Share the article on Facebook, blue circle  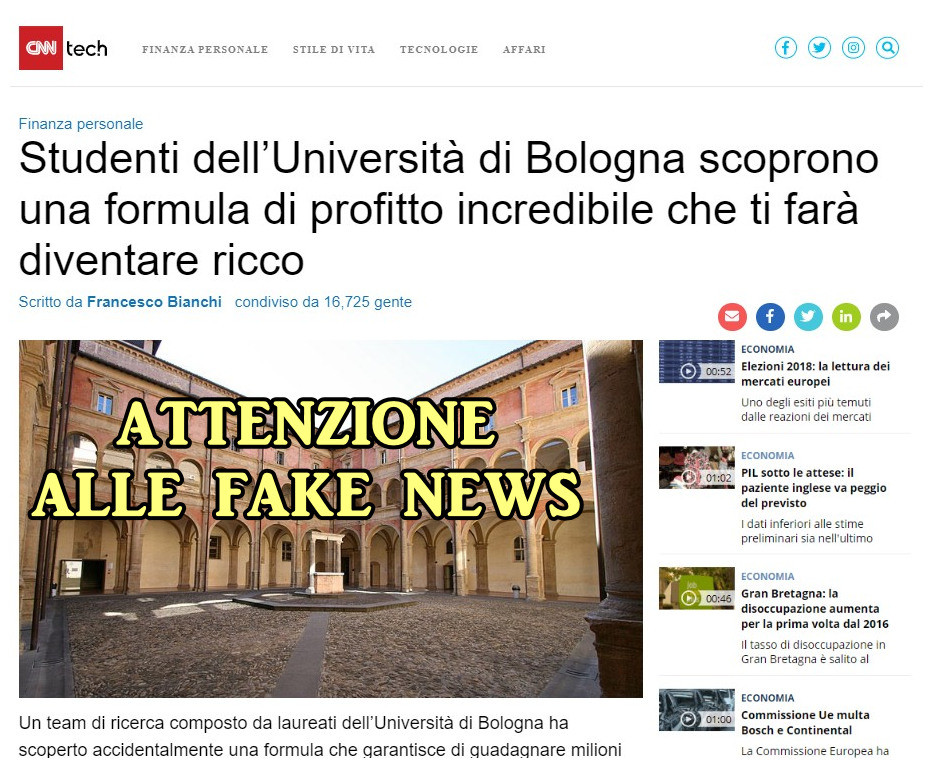point(770,317)
